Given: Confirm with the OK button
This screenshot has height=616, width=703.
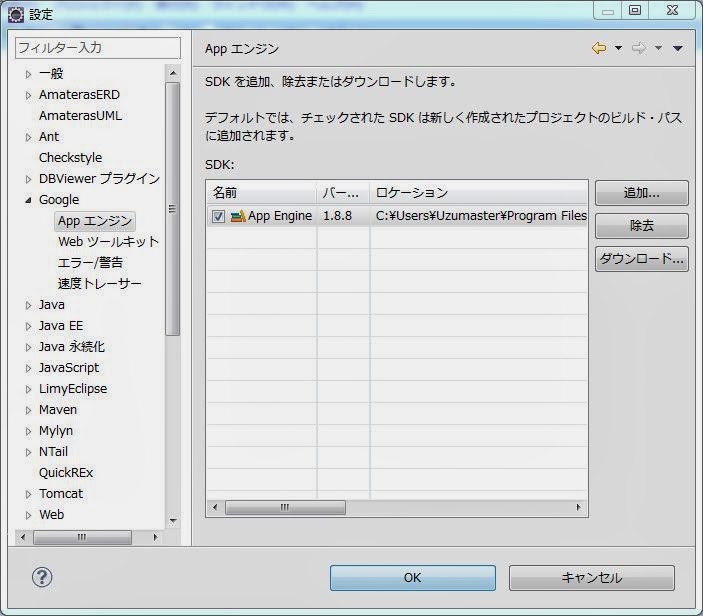Looking at the screenshot, I should [x=412, y=577].
